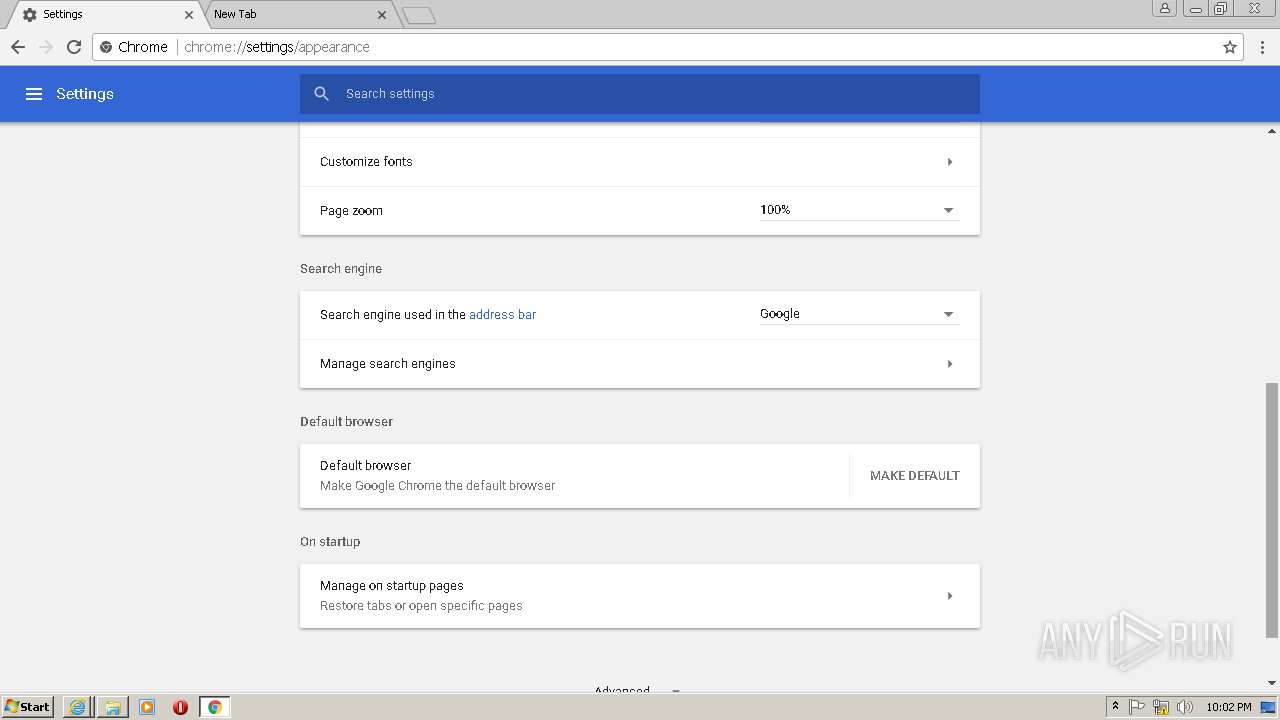1280x720 pixels.
Task: Click the MAKE DEFAULT button
Action: [915, 476]
